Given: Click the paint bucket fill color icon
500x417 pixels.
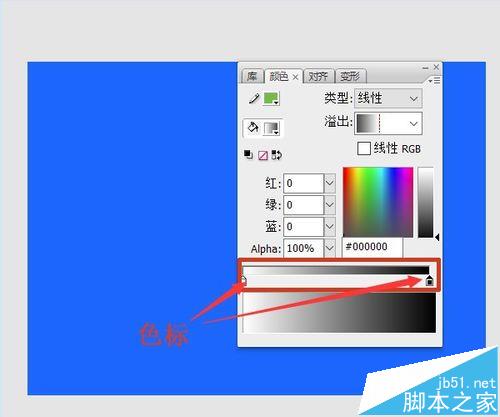Looking at the screenshot, I should [x=253, y=127].
